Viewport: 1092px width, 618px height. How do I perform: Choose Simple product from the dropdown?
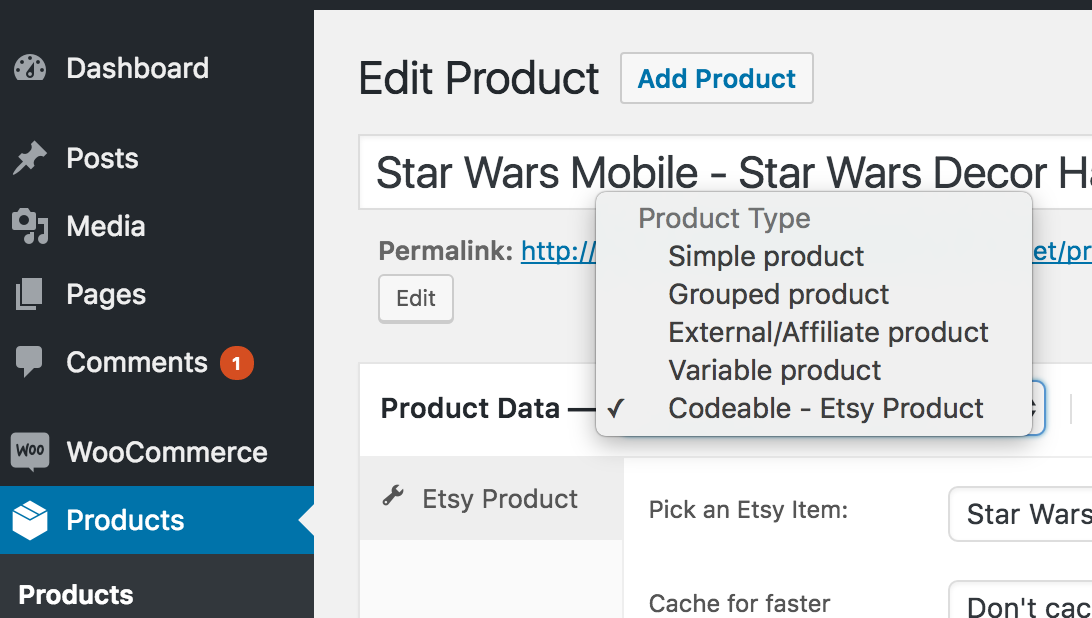(766, 257)
